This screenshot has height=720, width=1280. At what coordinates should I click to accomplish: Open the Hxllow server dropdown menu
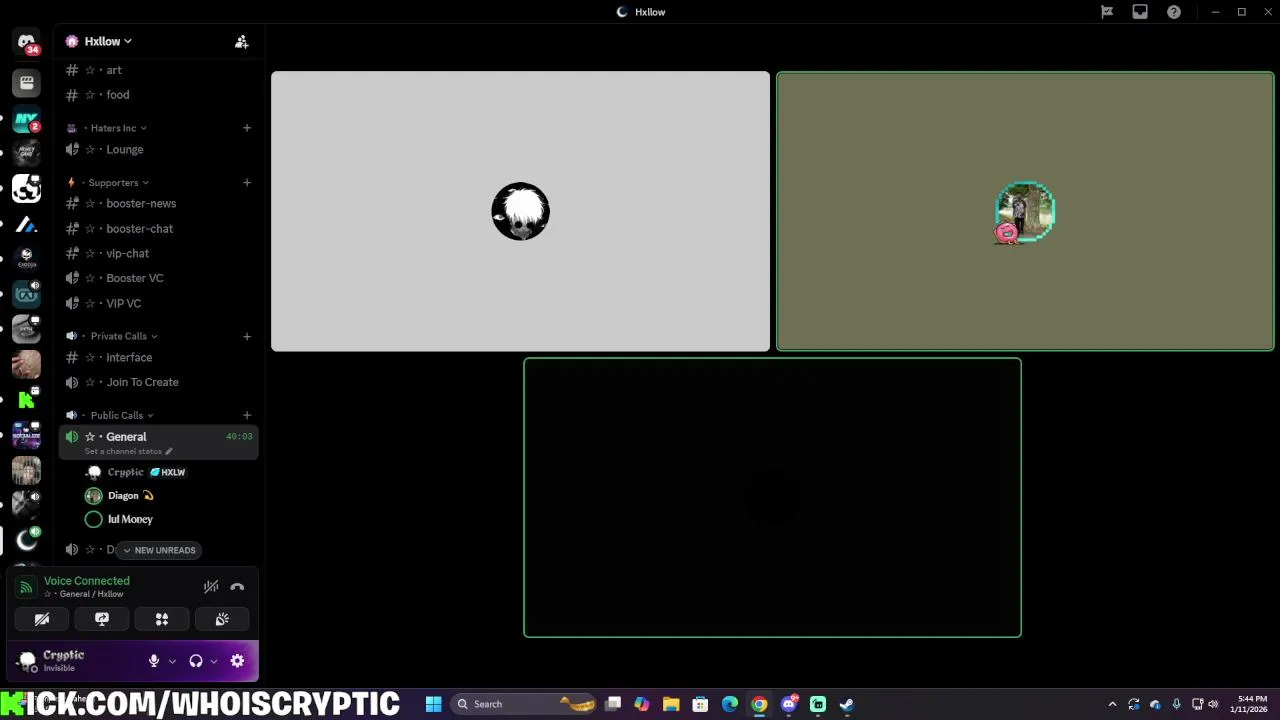(108, 42)
